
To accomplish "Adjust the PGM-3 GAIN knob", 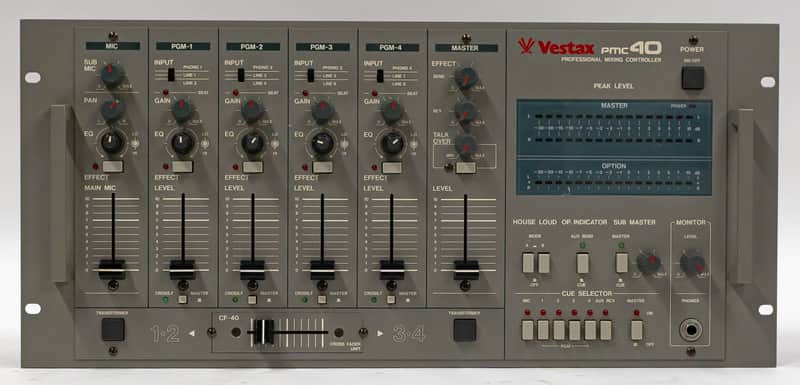I will [x=322, y=110].
